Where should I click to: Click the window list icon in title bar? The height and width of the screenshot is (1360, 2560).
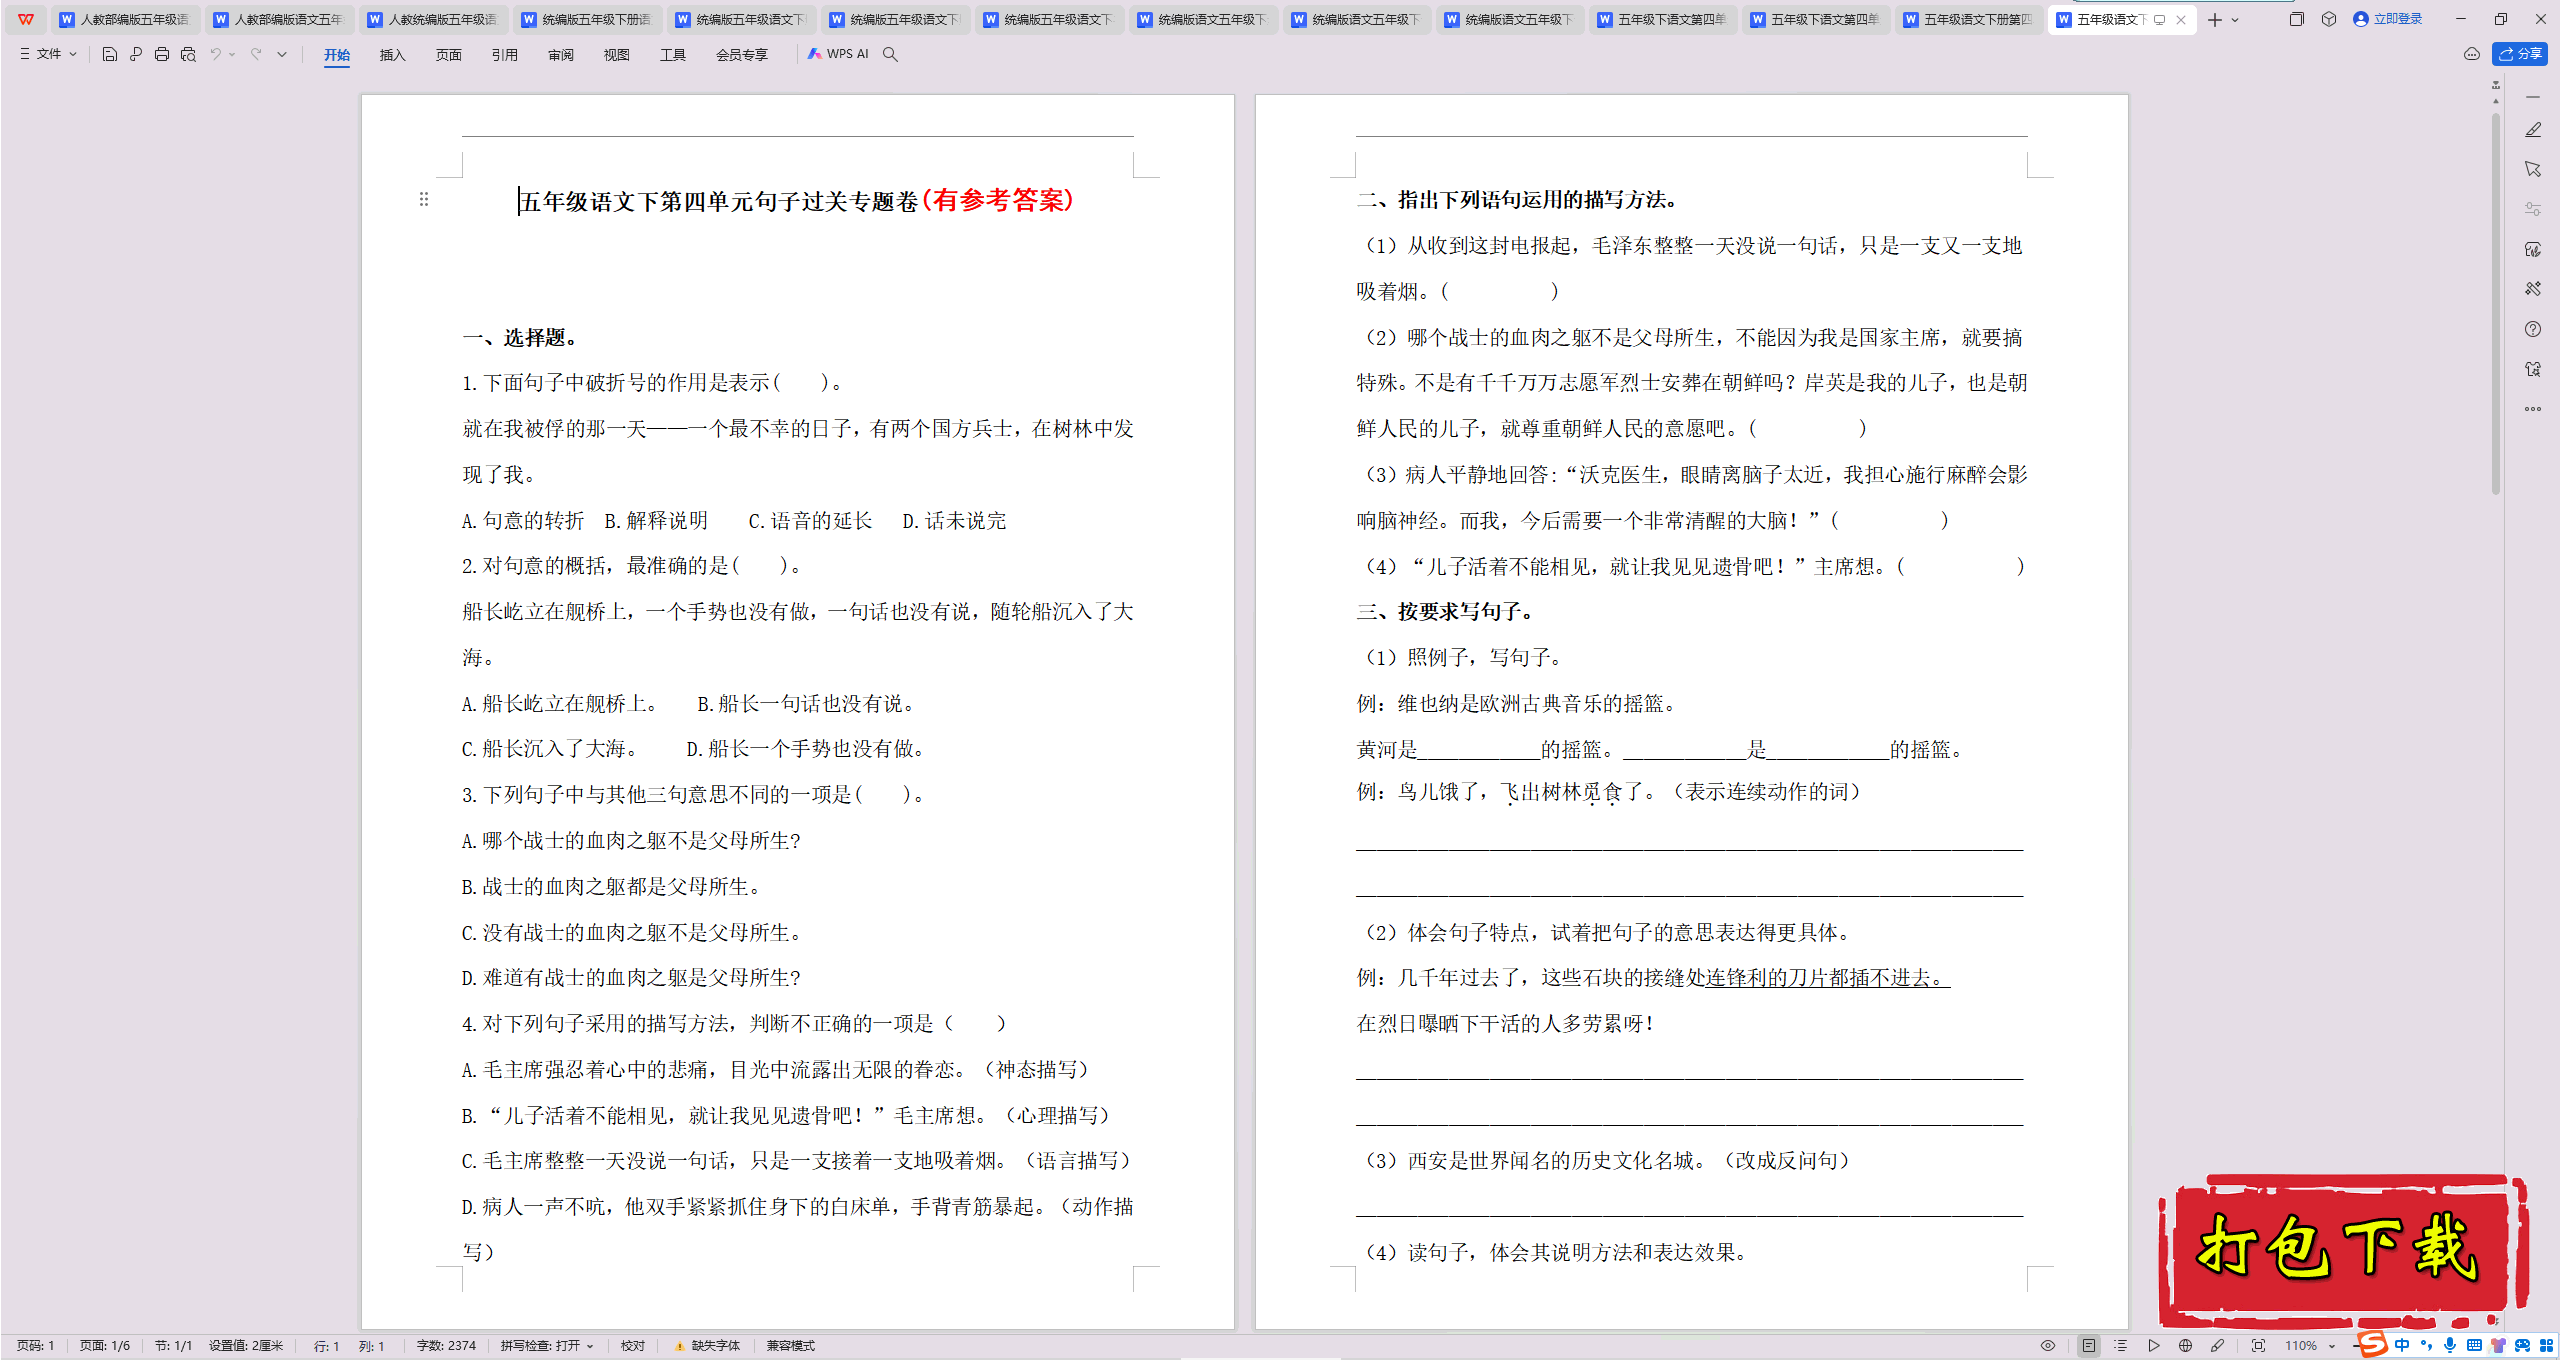click(x=2296, y=19)
